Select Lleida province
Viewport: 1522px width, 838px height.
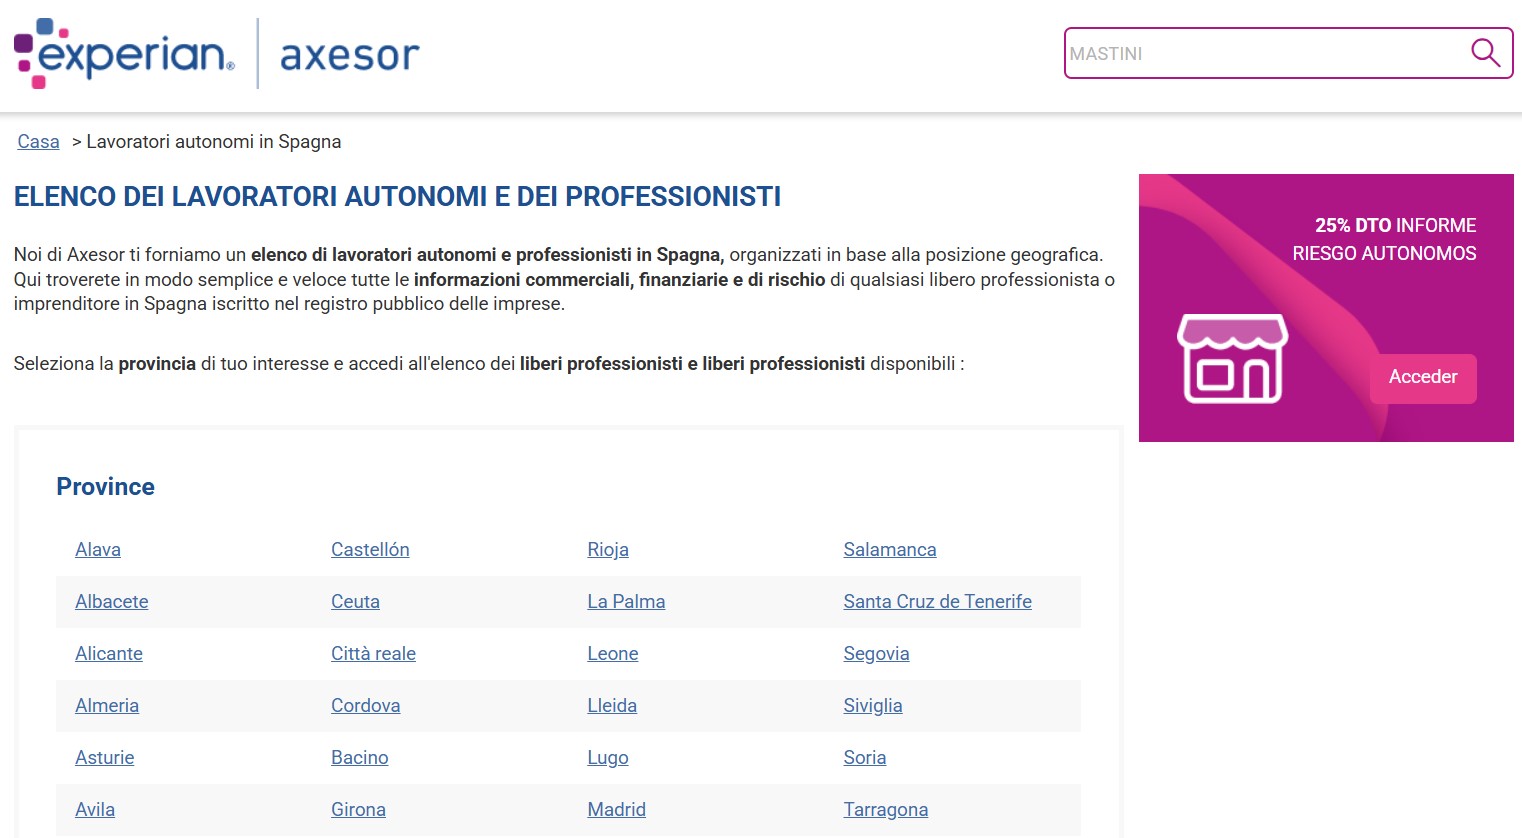612,706
